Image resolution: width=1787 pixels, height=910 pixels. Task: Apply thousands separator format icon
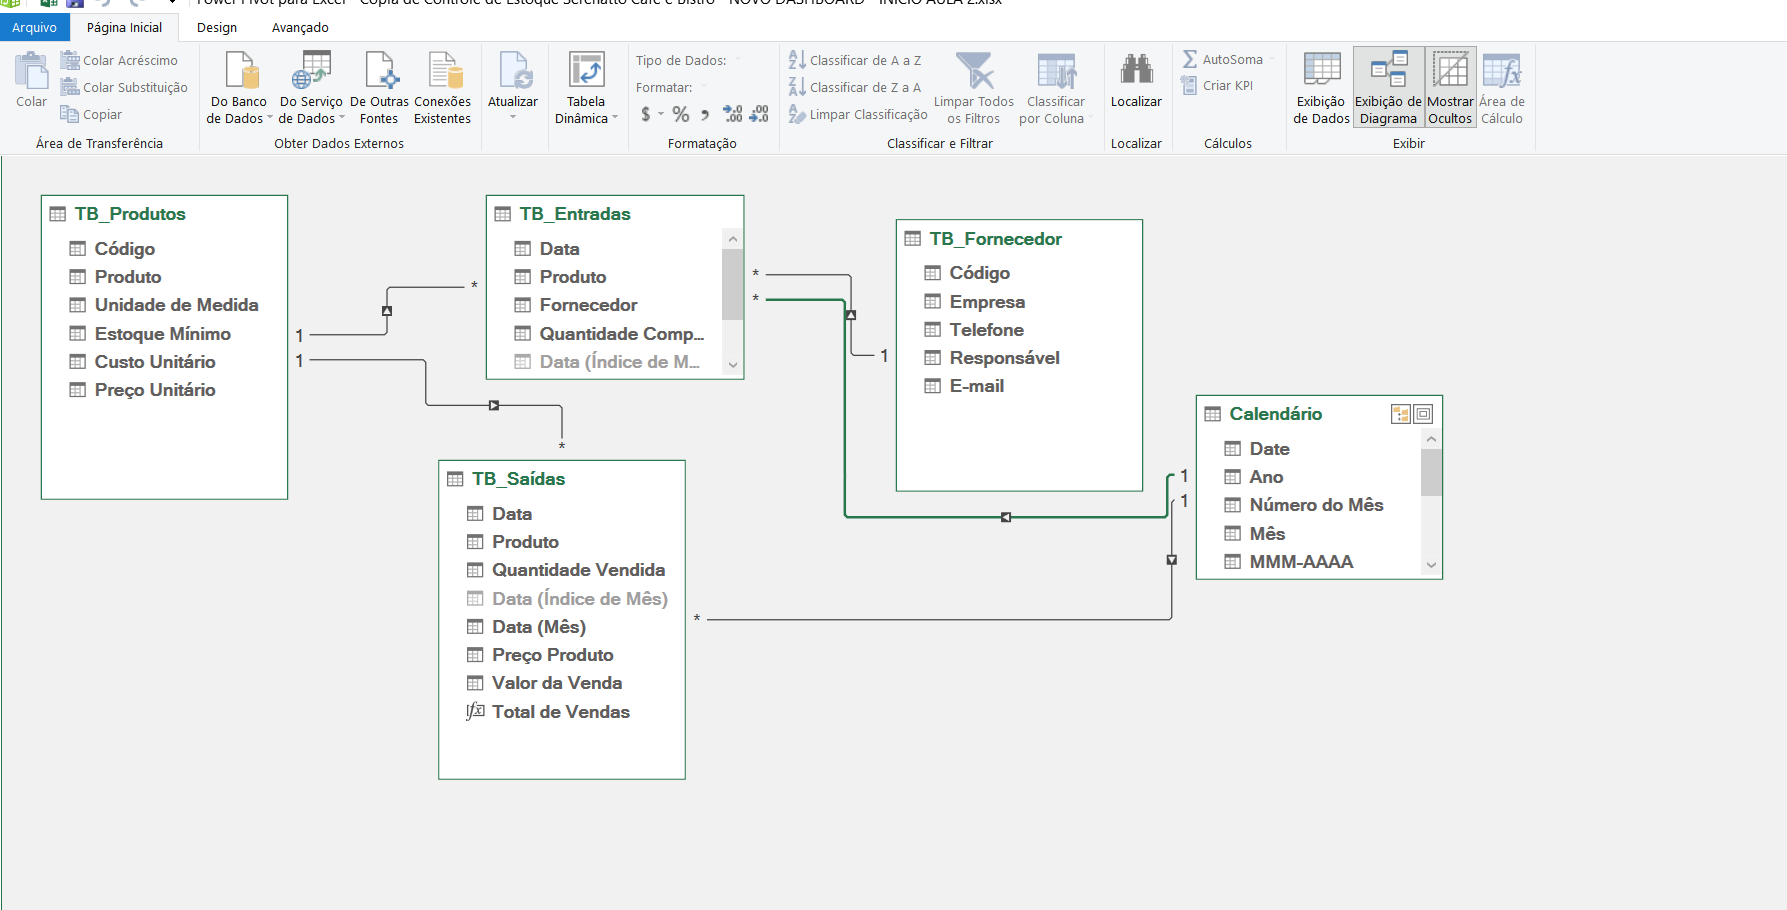click(705, 114)
